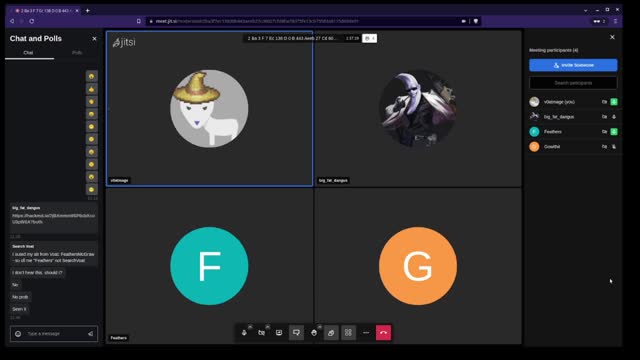Expand the participant count badge at top
Viewport: 640px width, 360px height.
pos(369,38)
